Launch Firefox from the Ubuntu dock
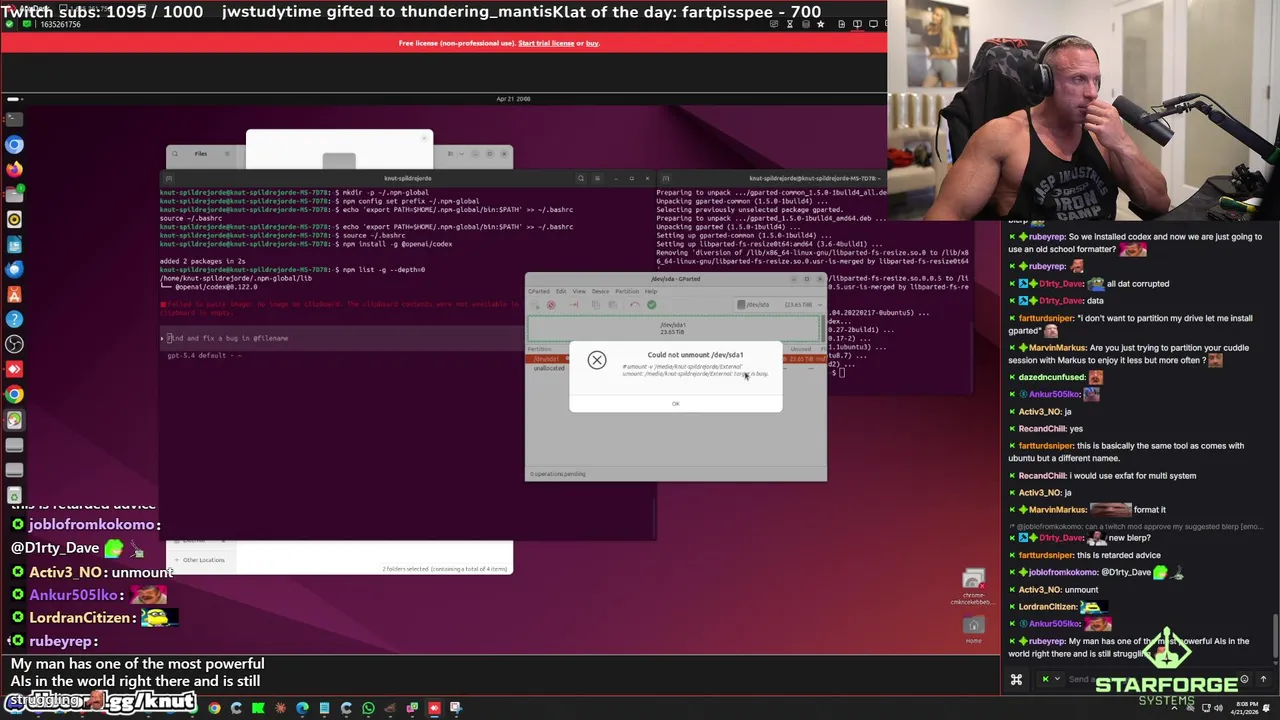 [x=14, y=170]
